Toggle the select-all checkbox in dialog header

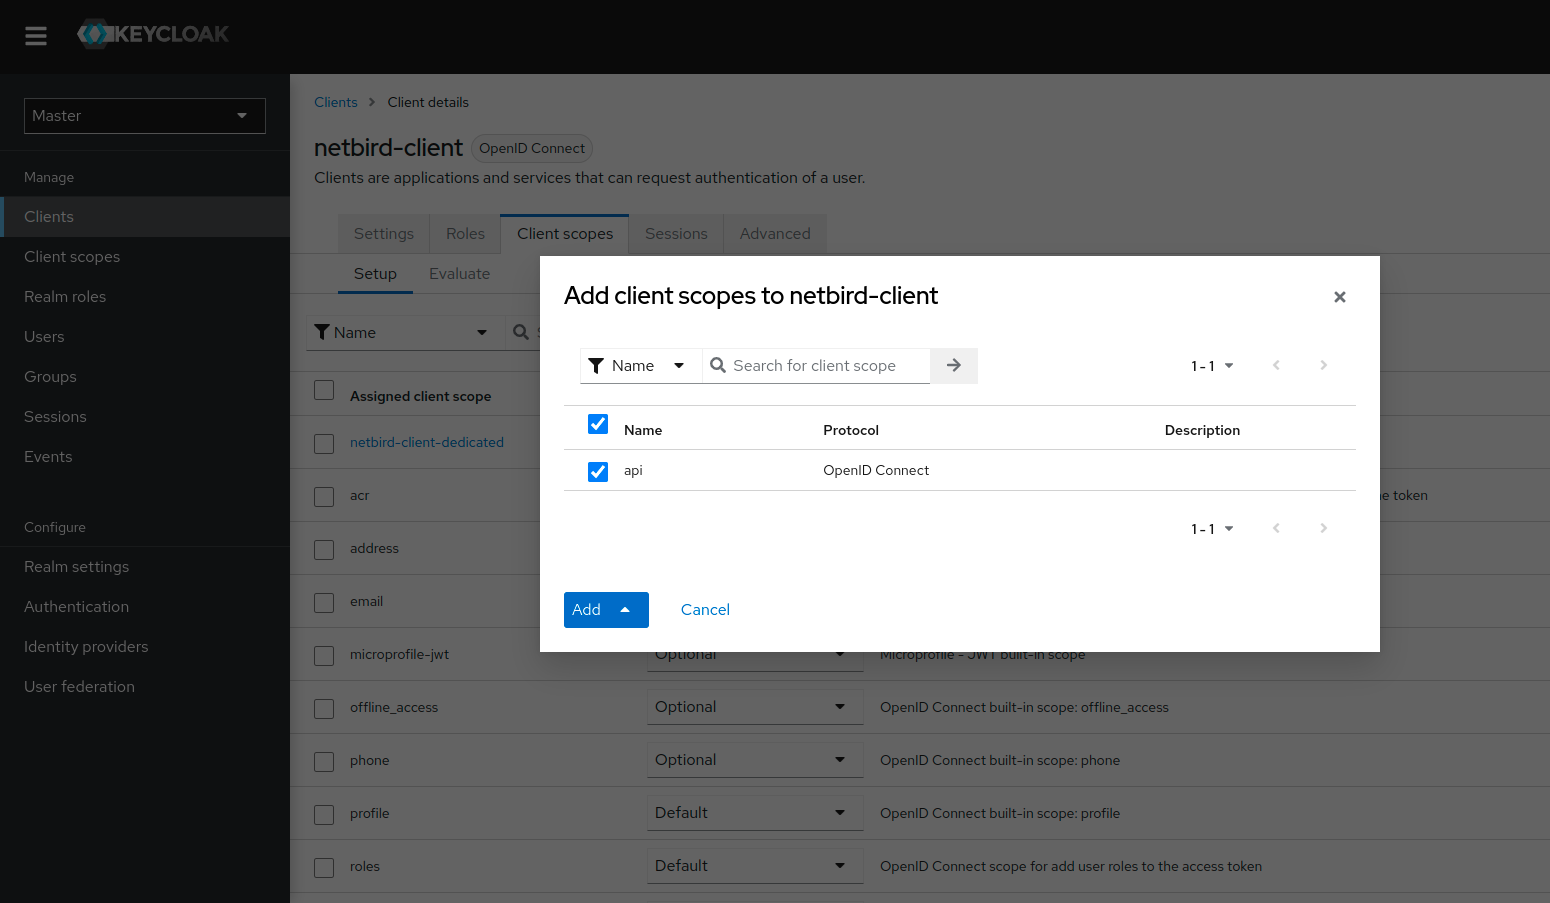(x=598, y=424)
